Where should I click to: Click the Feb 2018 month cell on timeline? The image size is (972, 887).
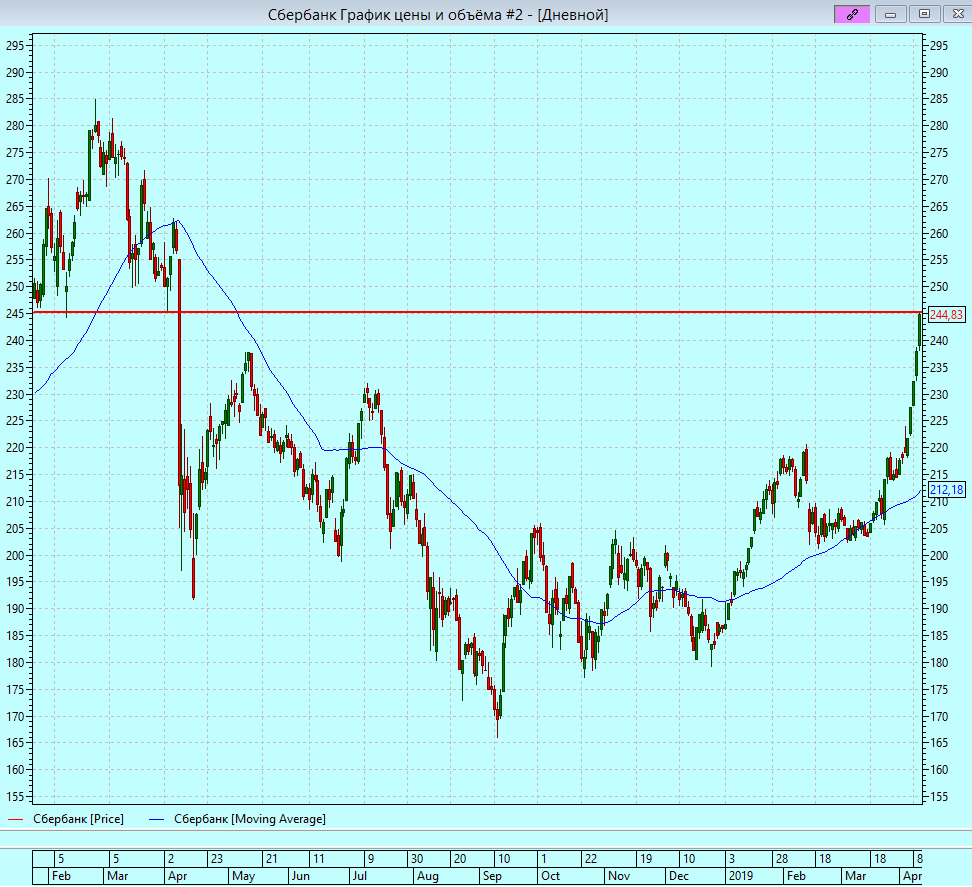tap(75, 876)
